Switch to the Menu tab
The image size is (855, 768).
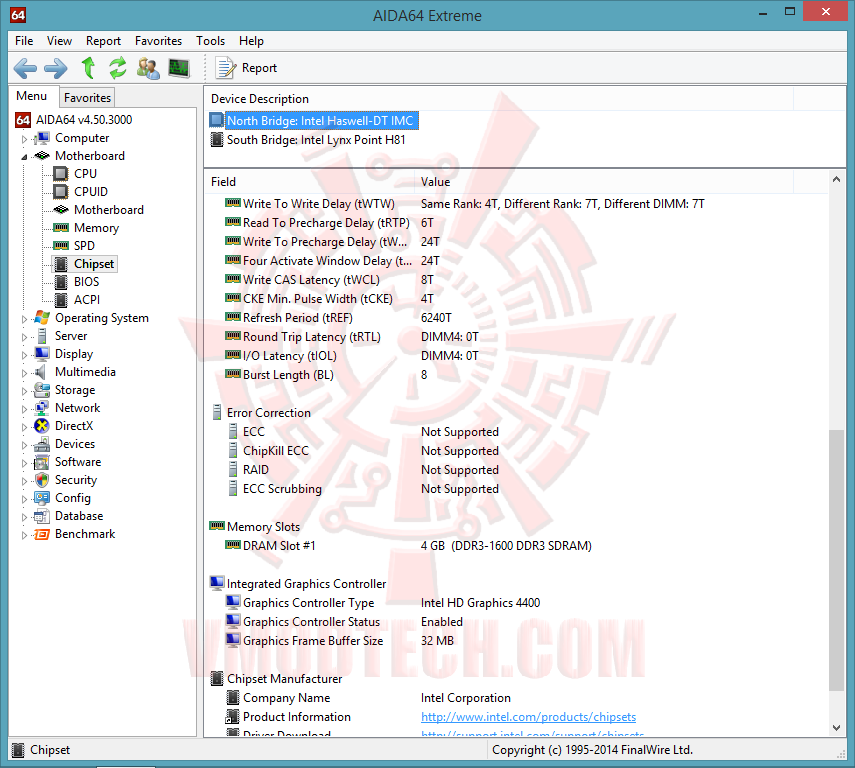[32, 96]
